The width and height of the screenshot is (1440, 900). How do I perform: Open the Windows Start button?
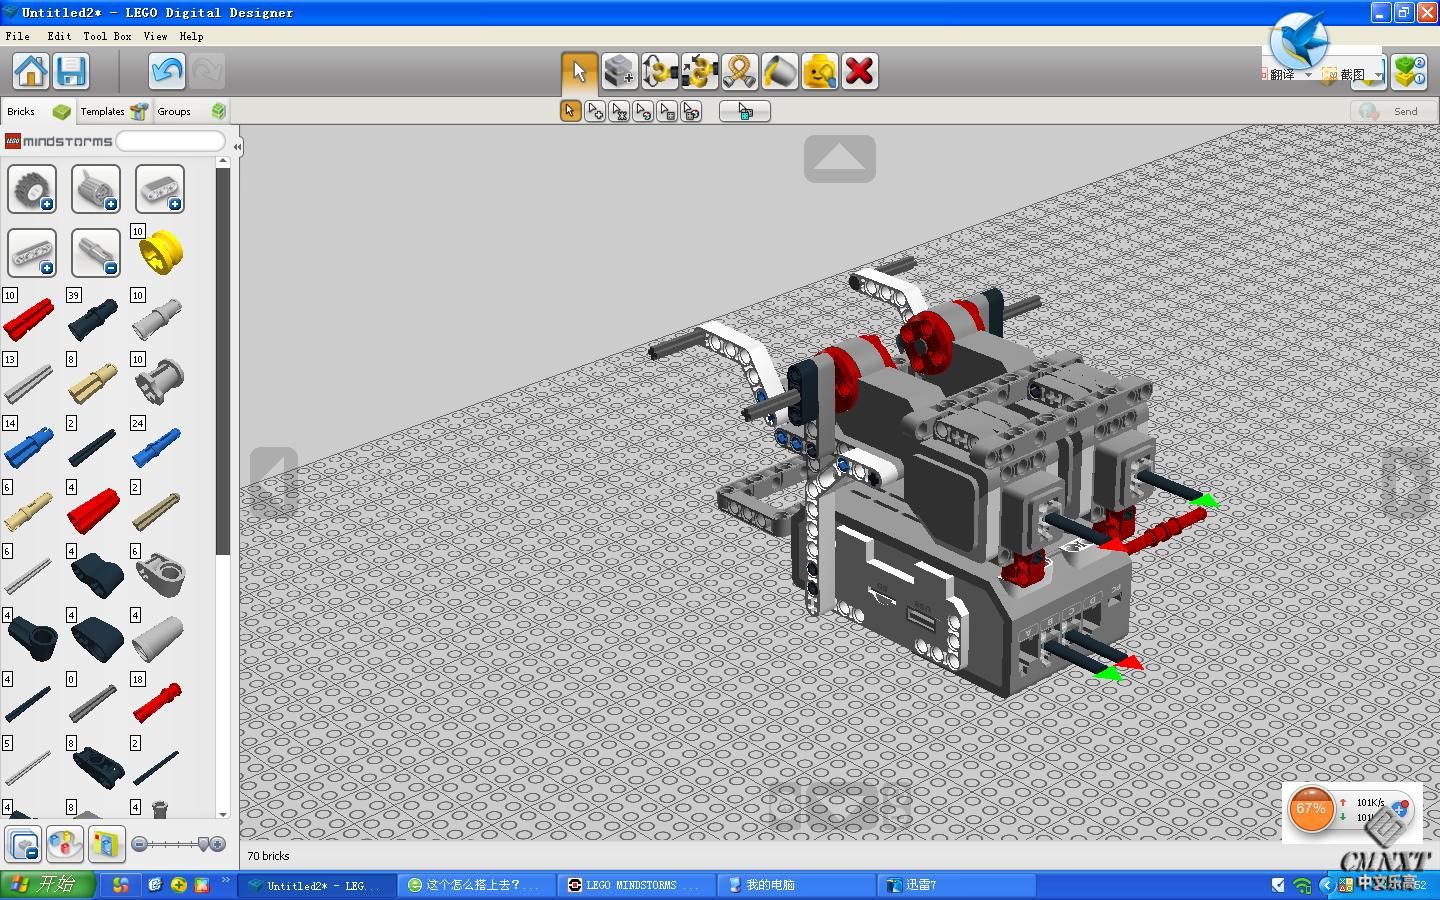pyautogui.click(x=48, y=884)
